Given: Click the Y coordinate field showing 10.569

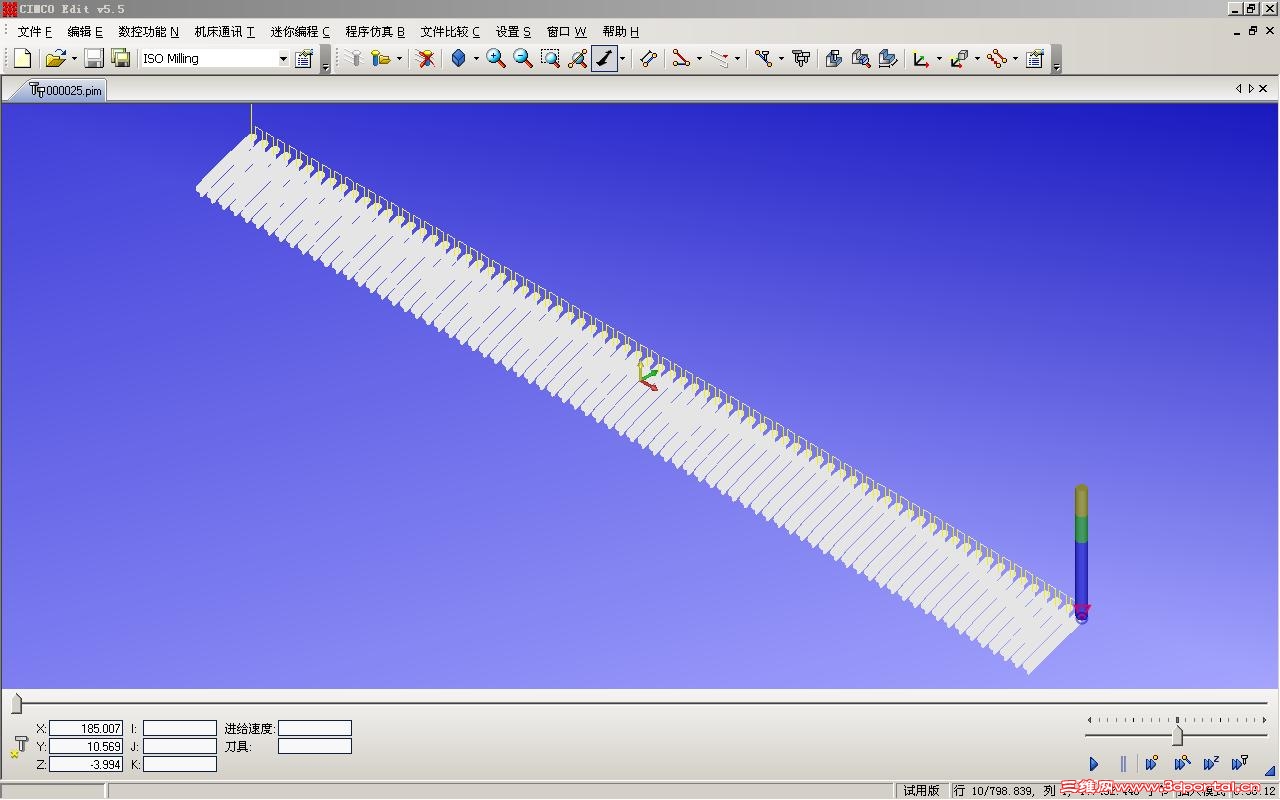Looking at the screenshot, I should 86,746.
